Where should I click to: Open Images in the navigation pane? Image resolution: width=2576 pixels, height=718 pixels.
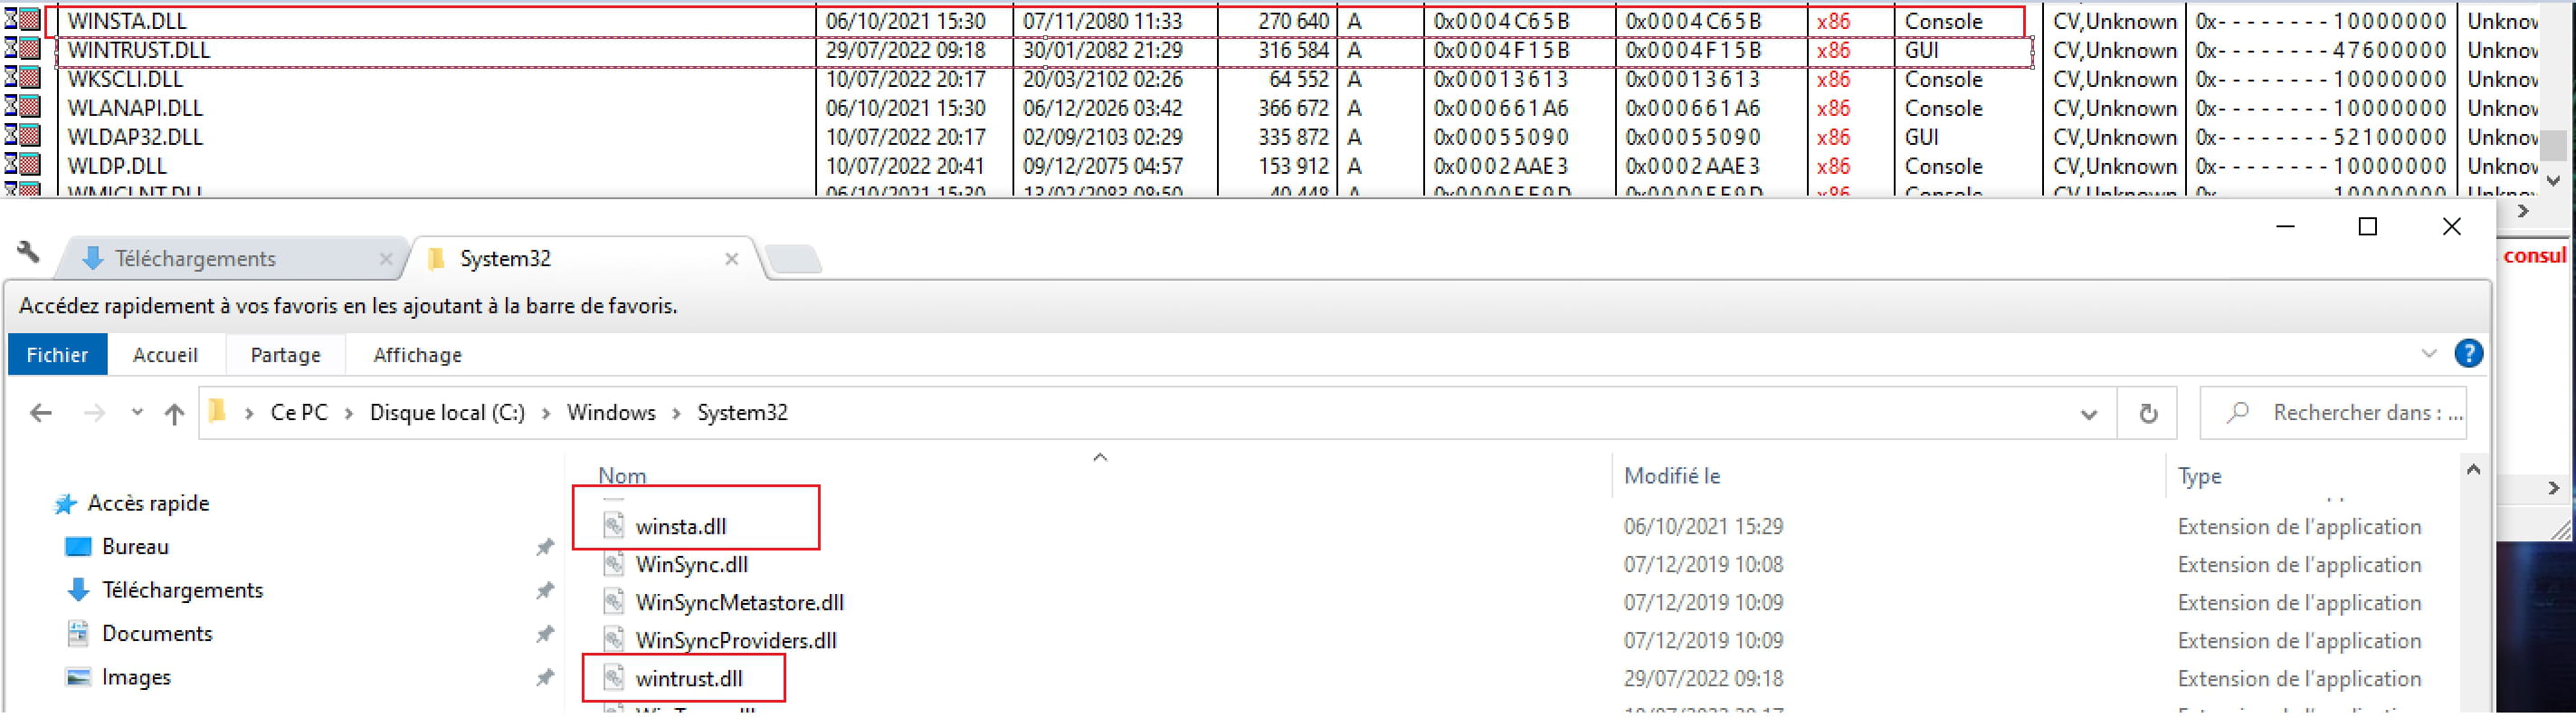click(x=136, y=677)
